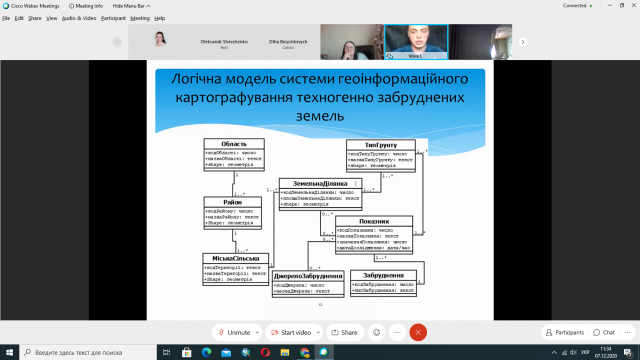This screenshot has height=360, width=640.
Task: Click the ЗемельнаДілянка class box
Action: tap(320, 194)
